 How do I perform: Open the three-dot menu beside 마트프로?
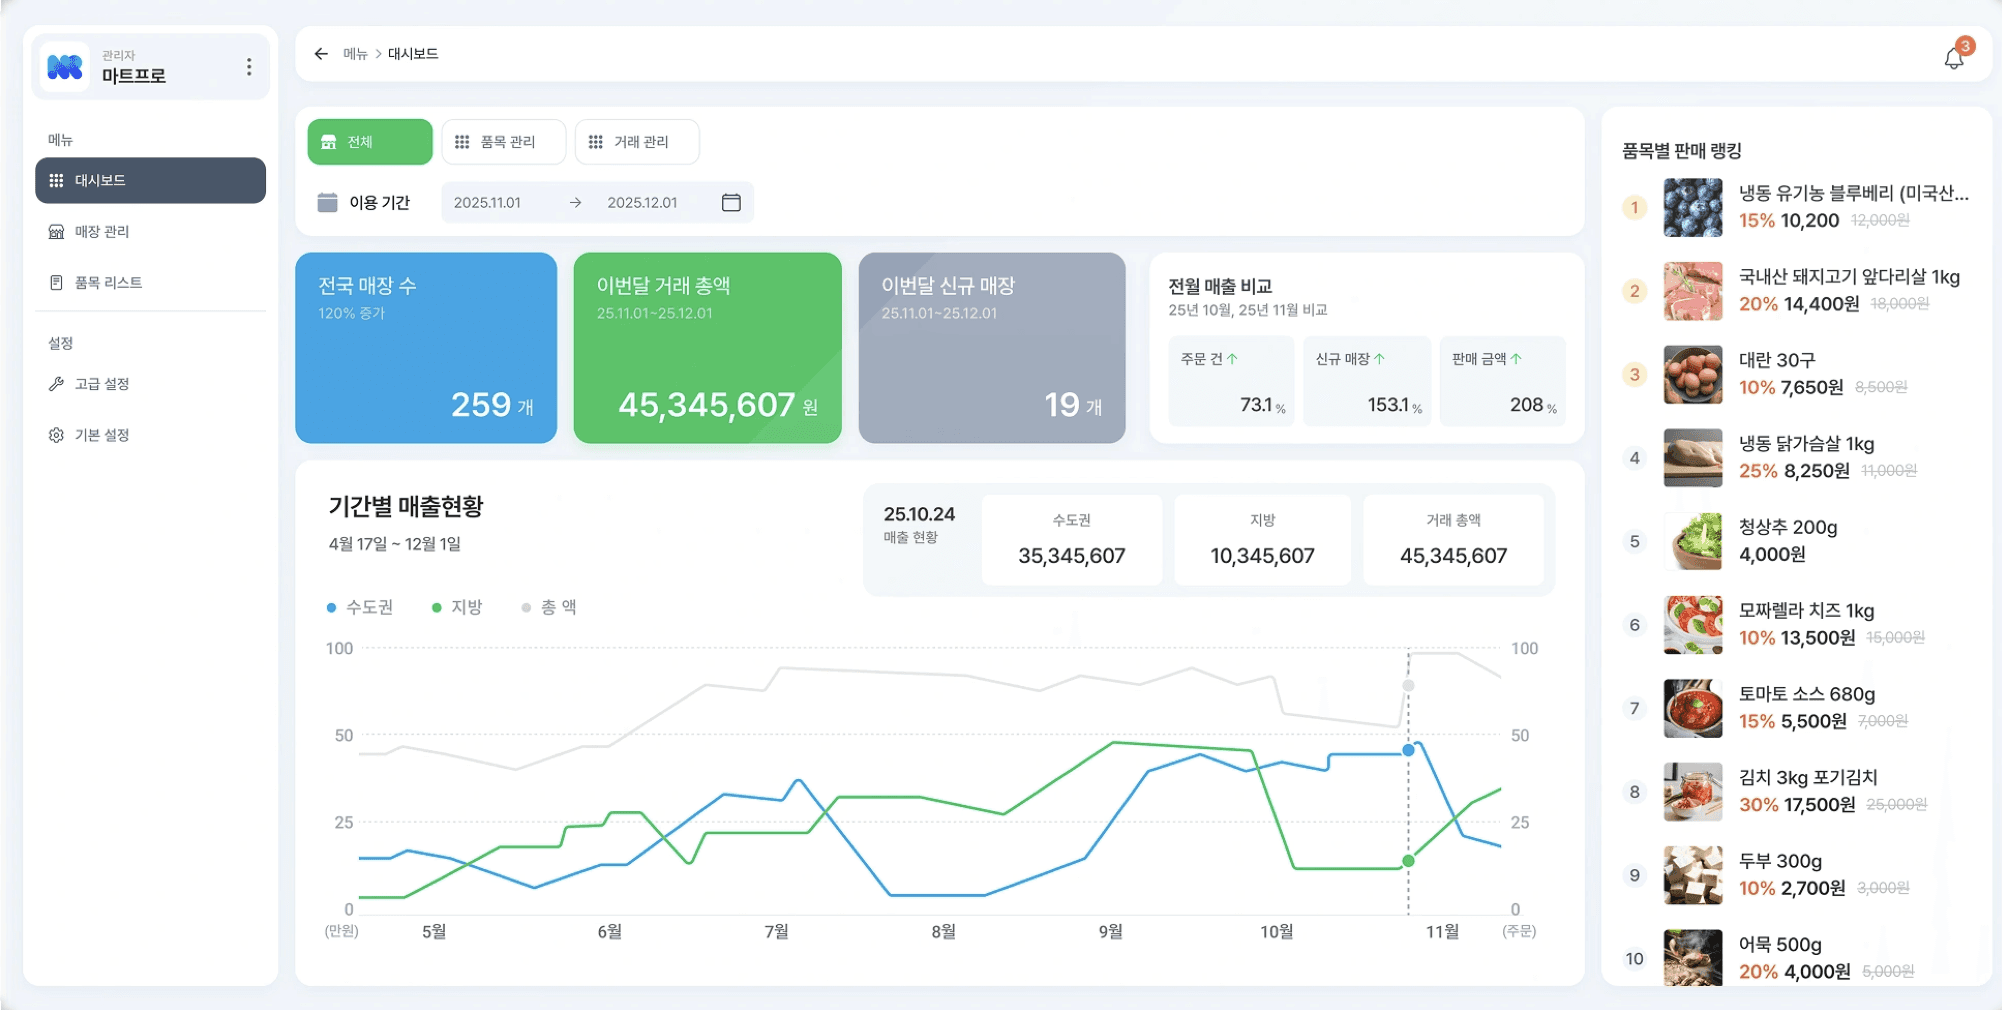pyautogui.click(x=249, y=67)
